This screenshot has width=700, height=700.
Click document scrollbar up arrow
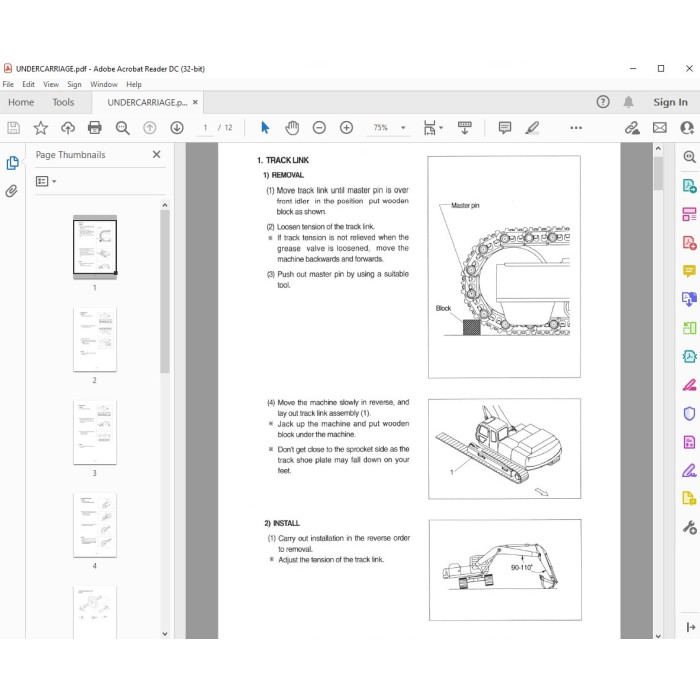point(658,149)
